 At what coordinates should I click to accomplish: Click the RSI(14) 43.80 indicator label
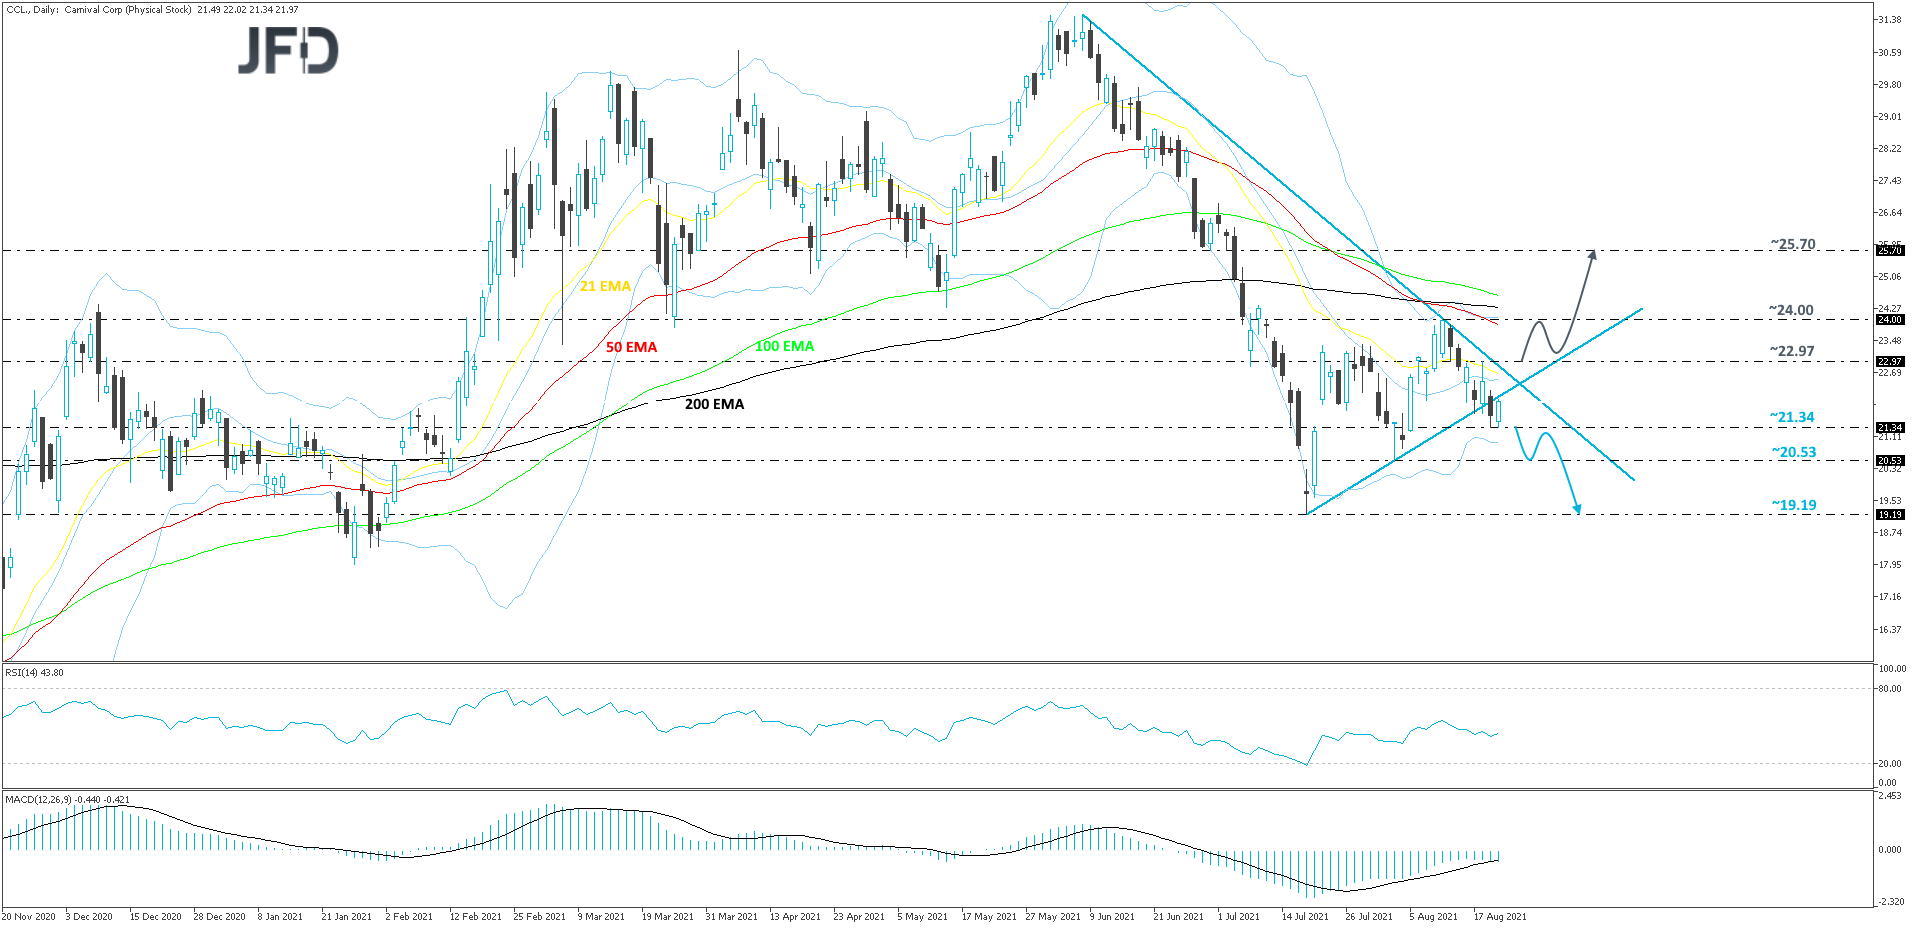click(x=34, y=672)
